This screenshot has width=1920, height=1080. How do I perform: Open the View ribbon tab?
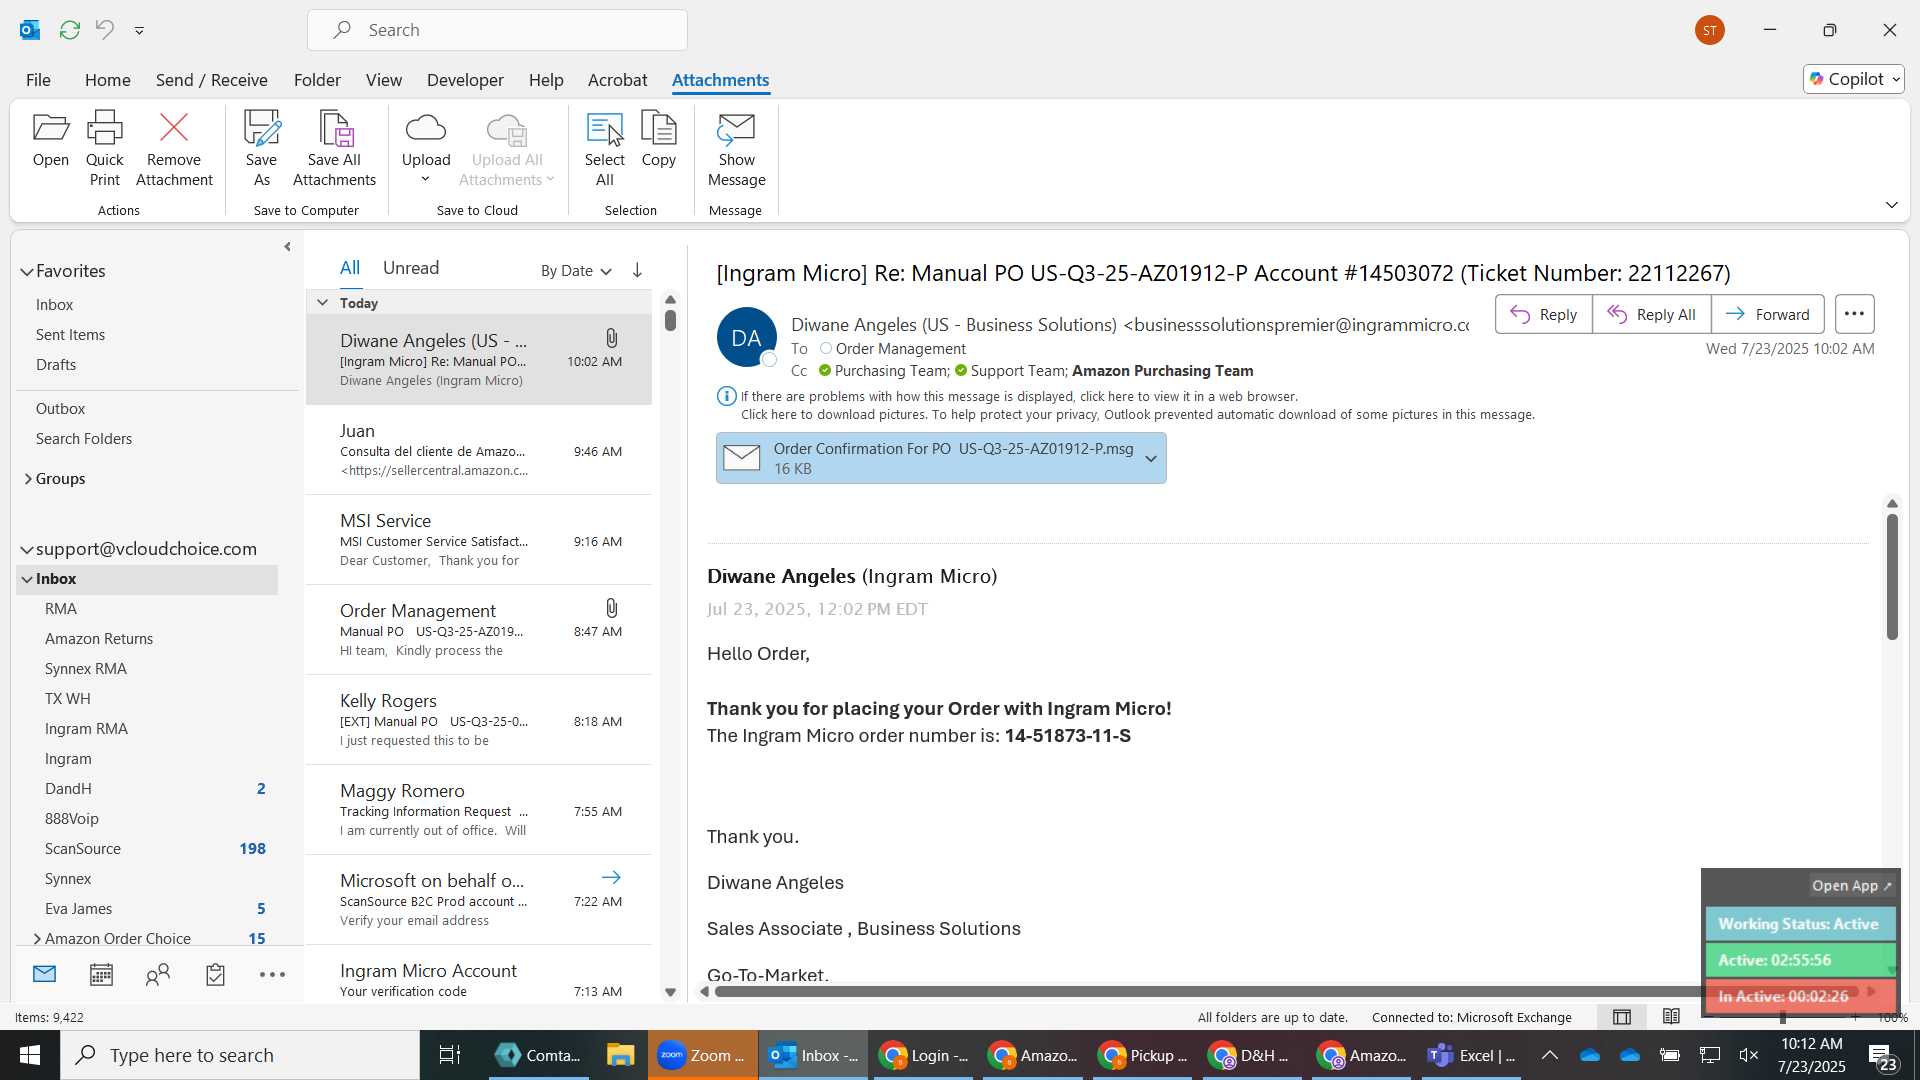click(383, 80)
